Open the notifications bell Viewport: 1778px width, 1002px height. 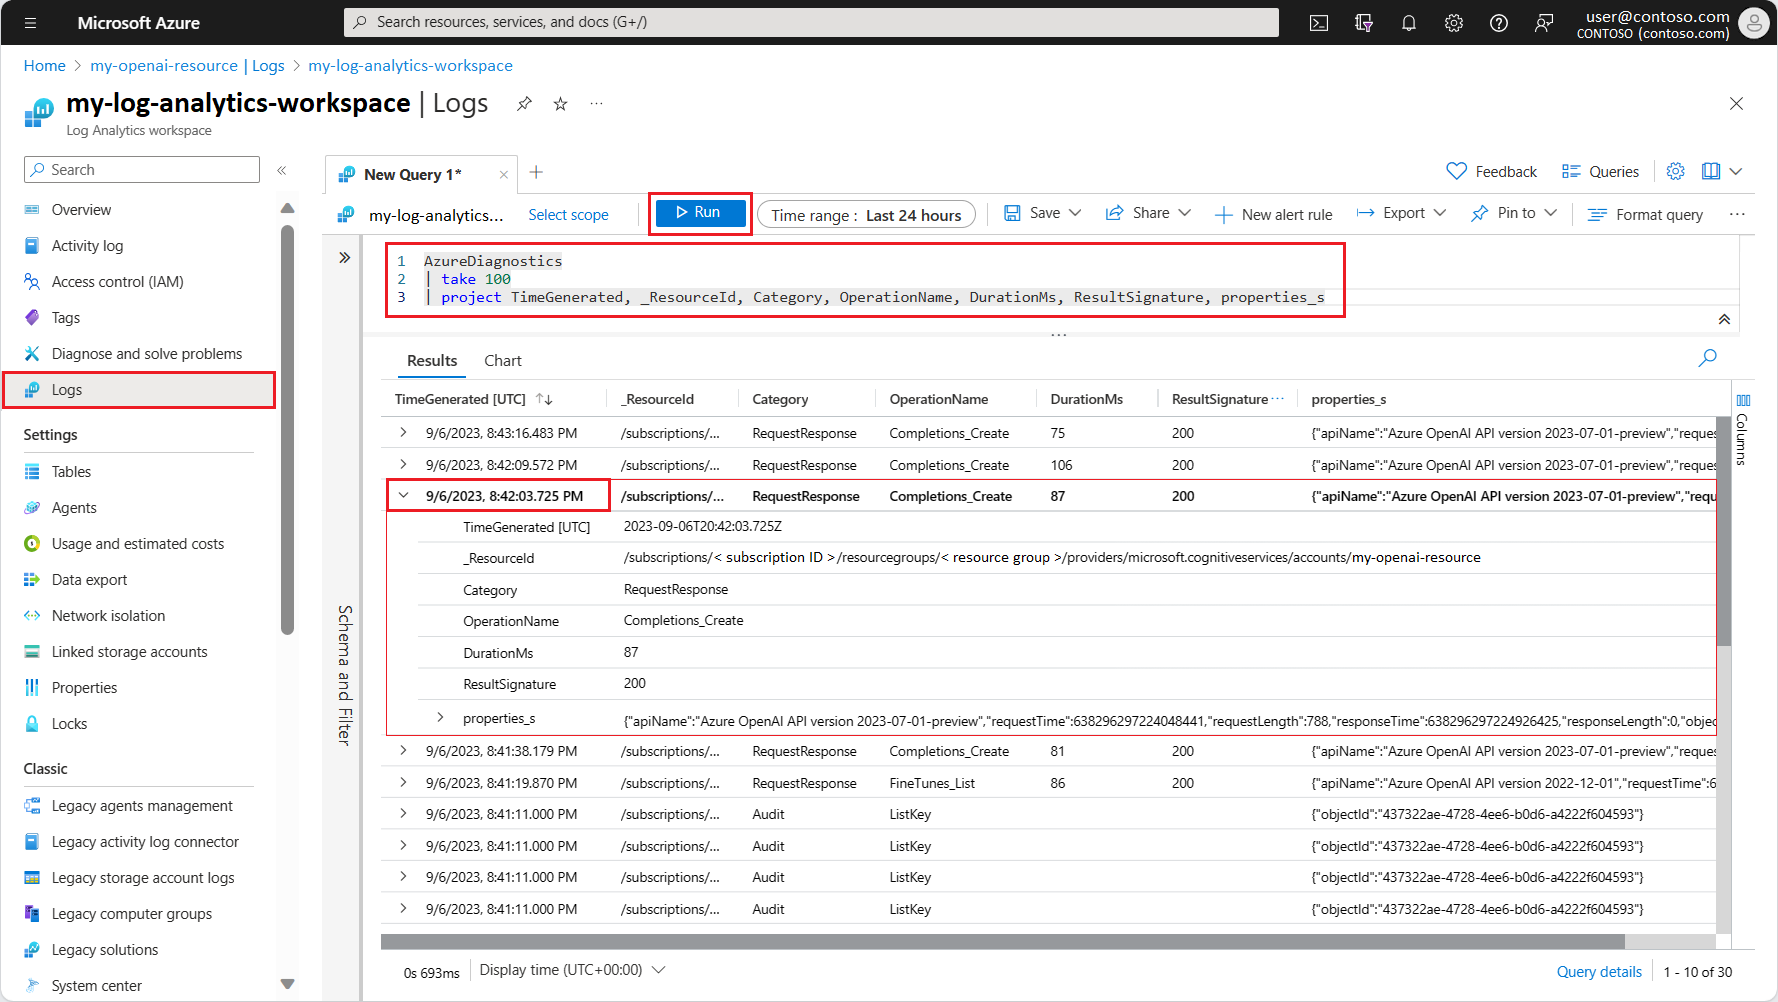tap(1409, 23)
